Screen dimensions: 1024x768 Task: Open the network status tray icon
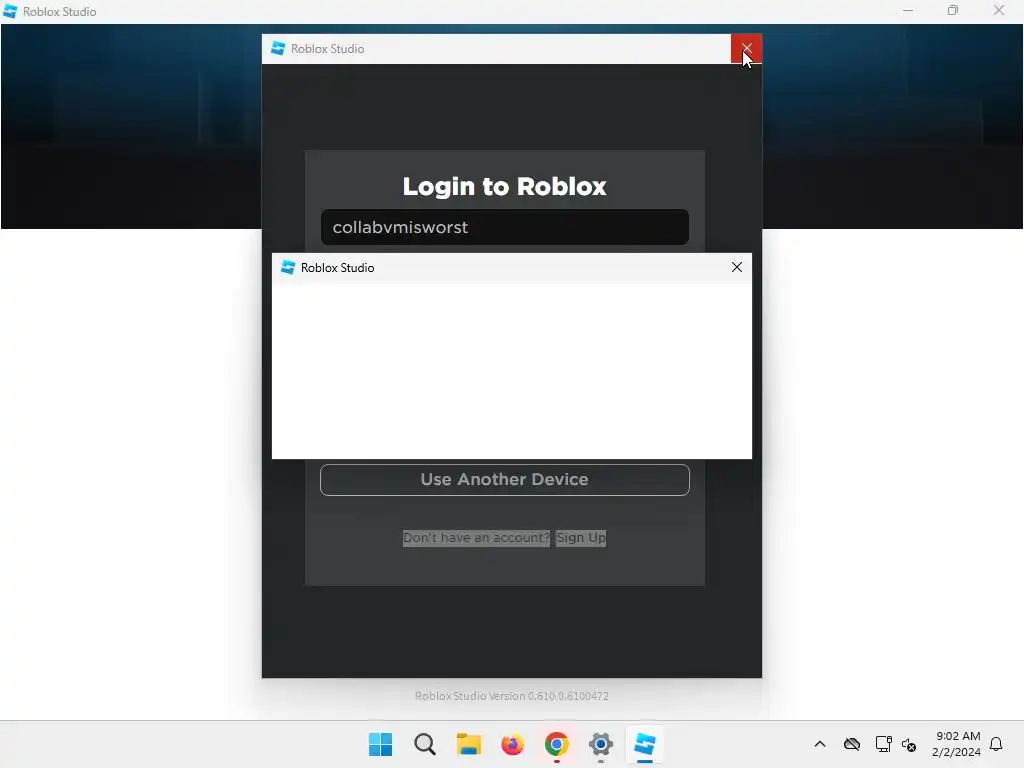tap(883, 744)
